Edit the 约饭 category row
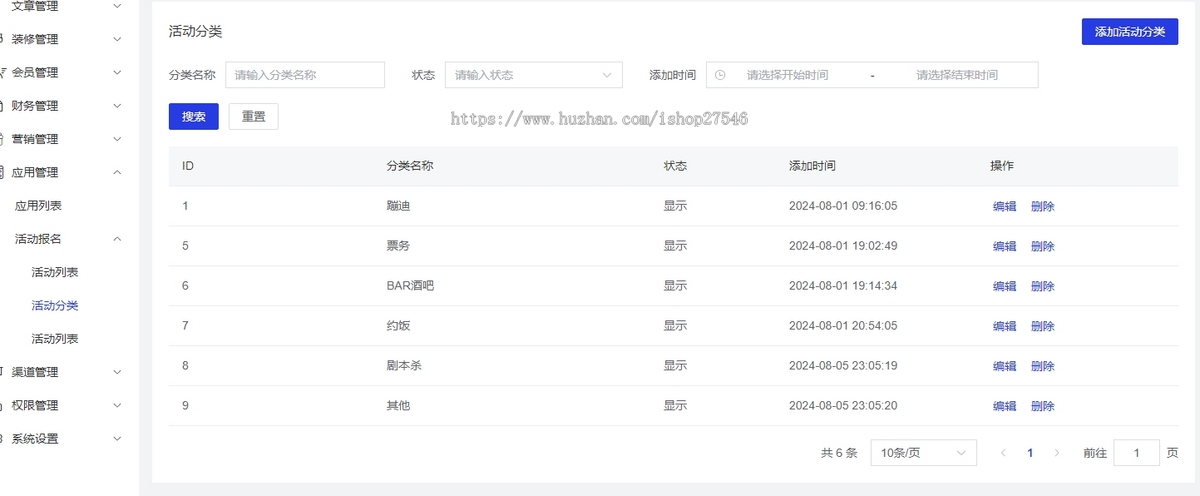 click(x=1004, y=326)
